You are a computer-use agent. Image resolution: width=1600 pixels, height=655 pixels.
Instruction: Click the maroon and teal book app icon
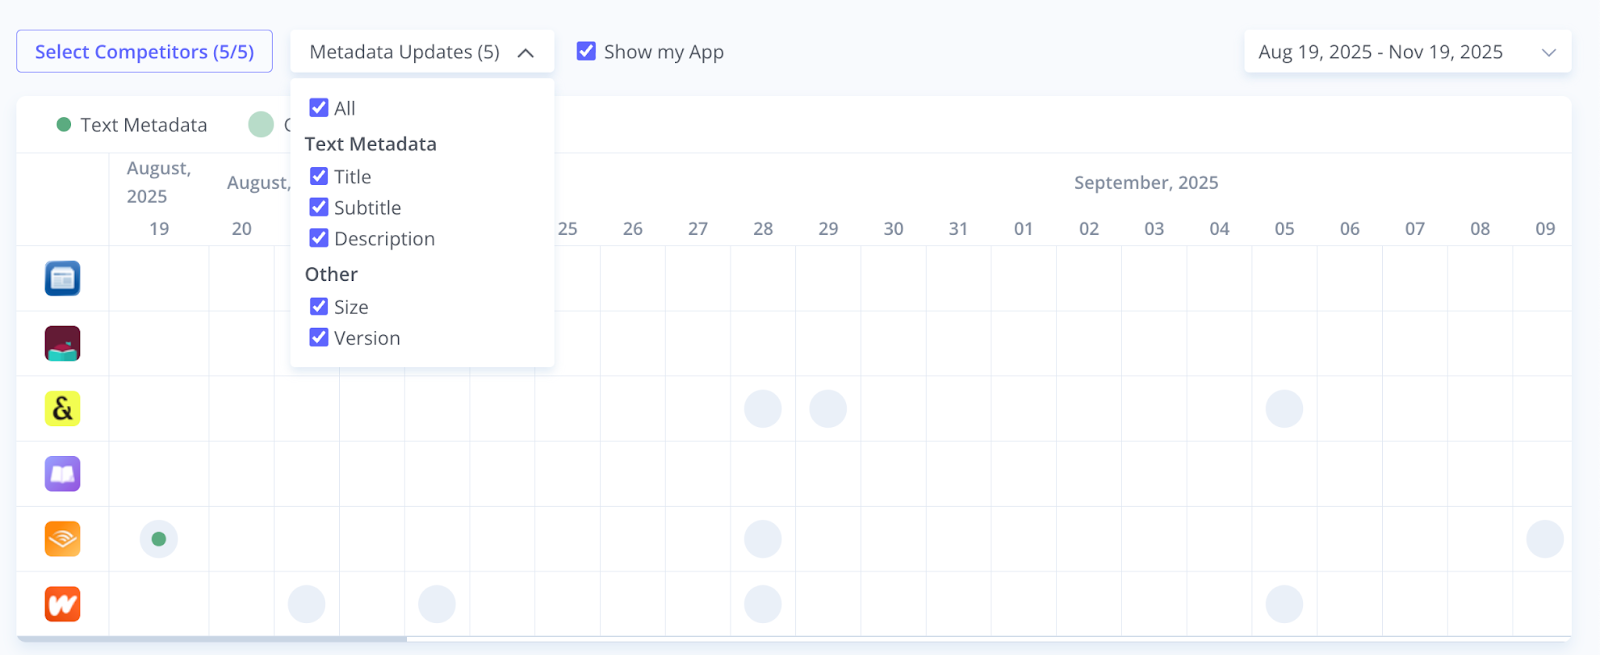62,343
